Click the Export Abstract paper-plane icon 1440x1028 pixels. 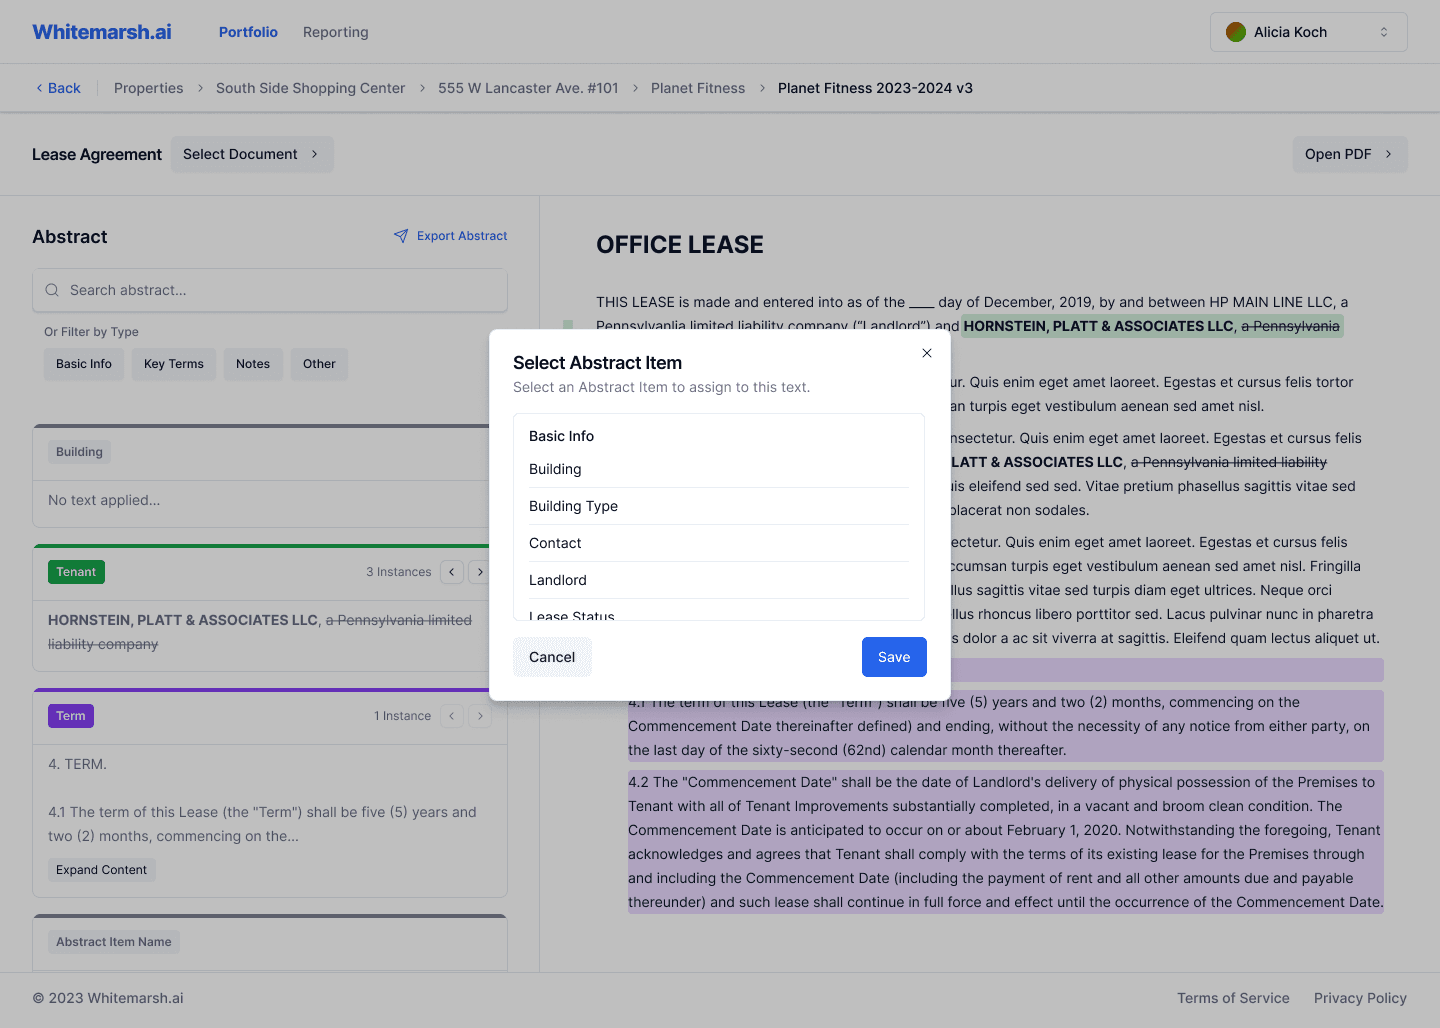pos(401,236)
